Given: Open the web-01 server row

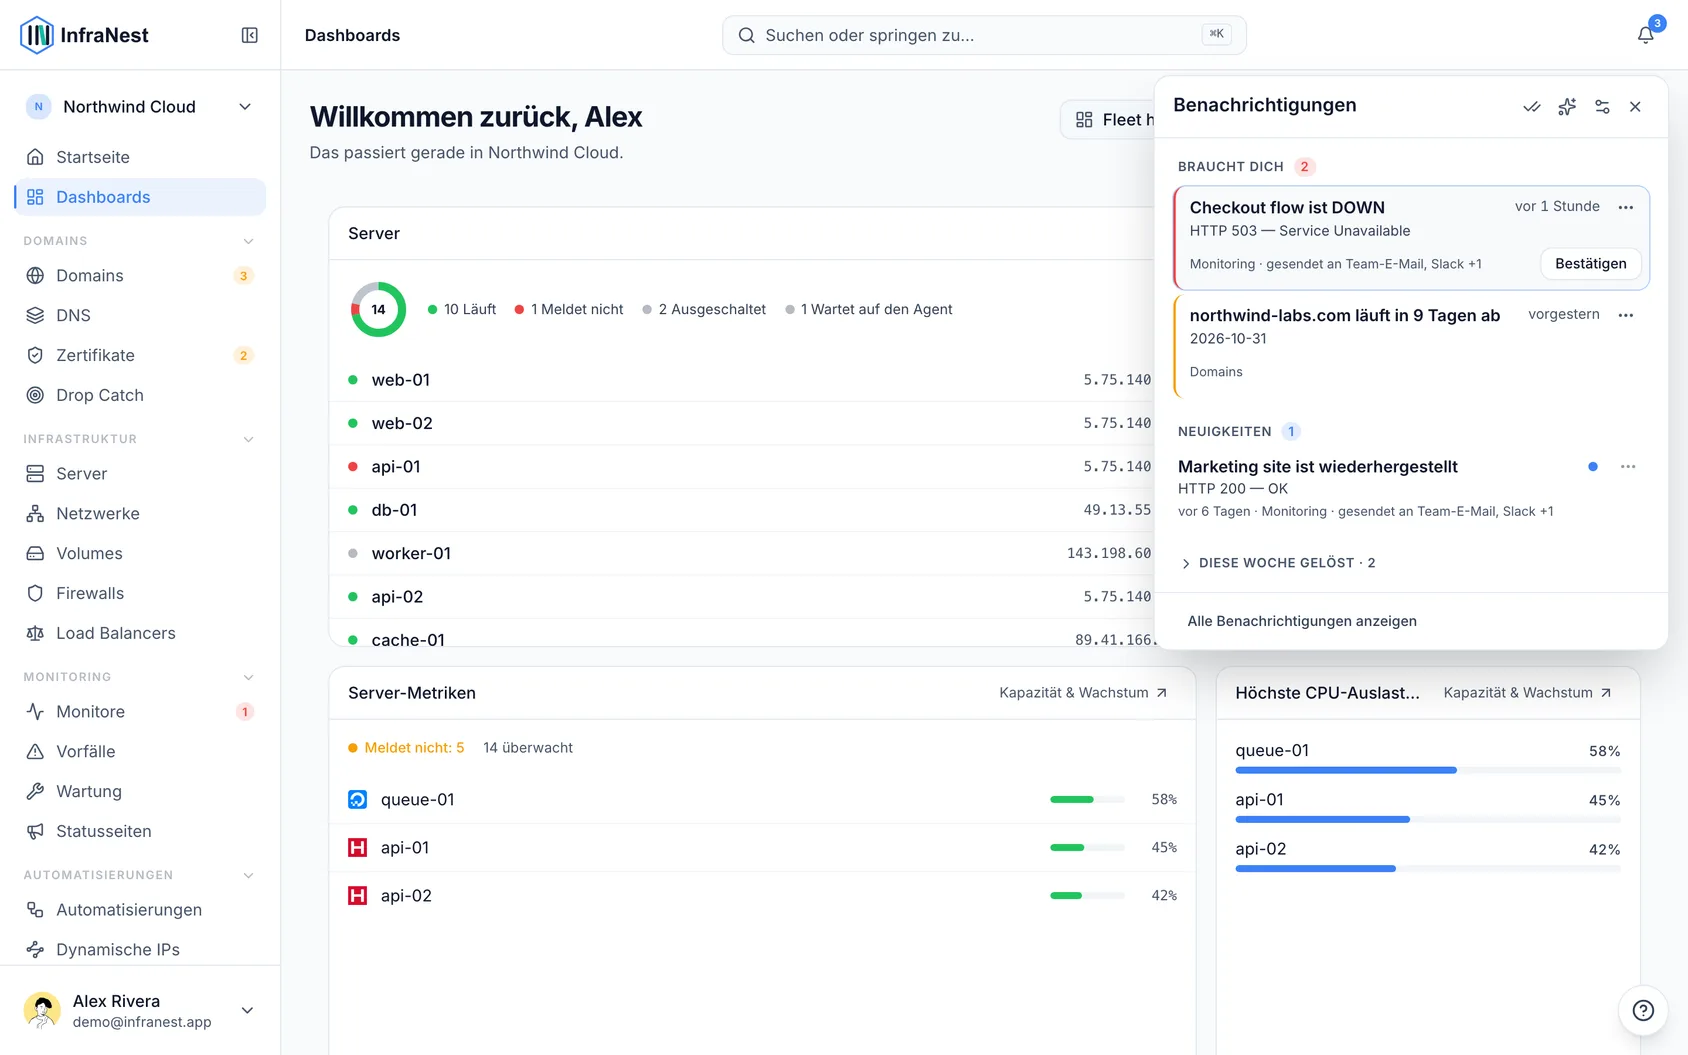Looking at the screenshot, I should [742, 380].
